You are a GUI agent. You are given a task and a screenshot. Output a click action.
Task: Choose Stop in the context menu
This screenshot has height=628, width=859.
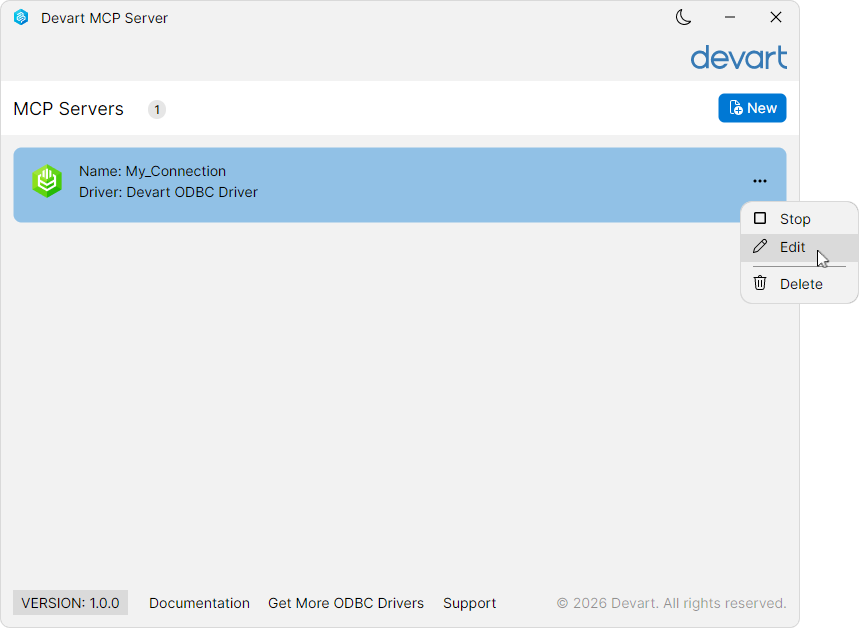[799, 219]
